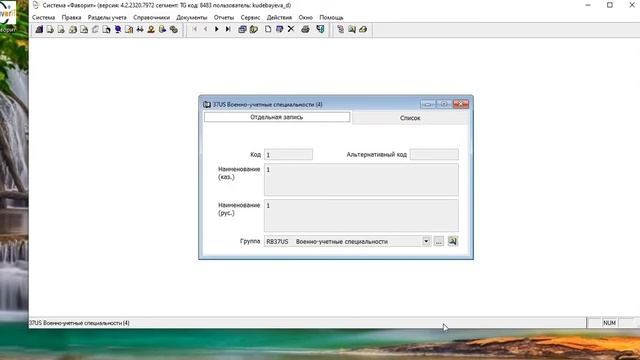This screenshot has width=640, height=360.
Task: Jump to last record arrow
Action: pyautogui.click(x=228, y=29)
